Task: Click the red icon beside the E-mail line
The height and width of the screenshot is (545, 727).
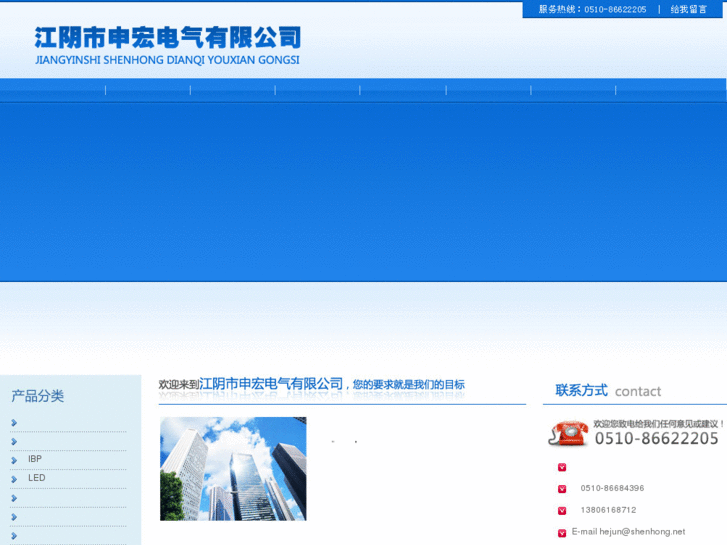Action: [x=562, y=533]
